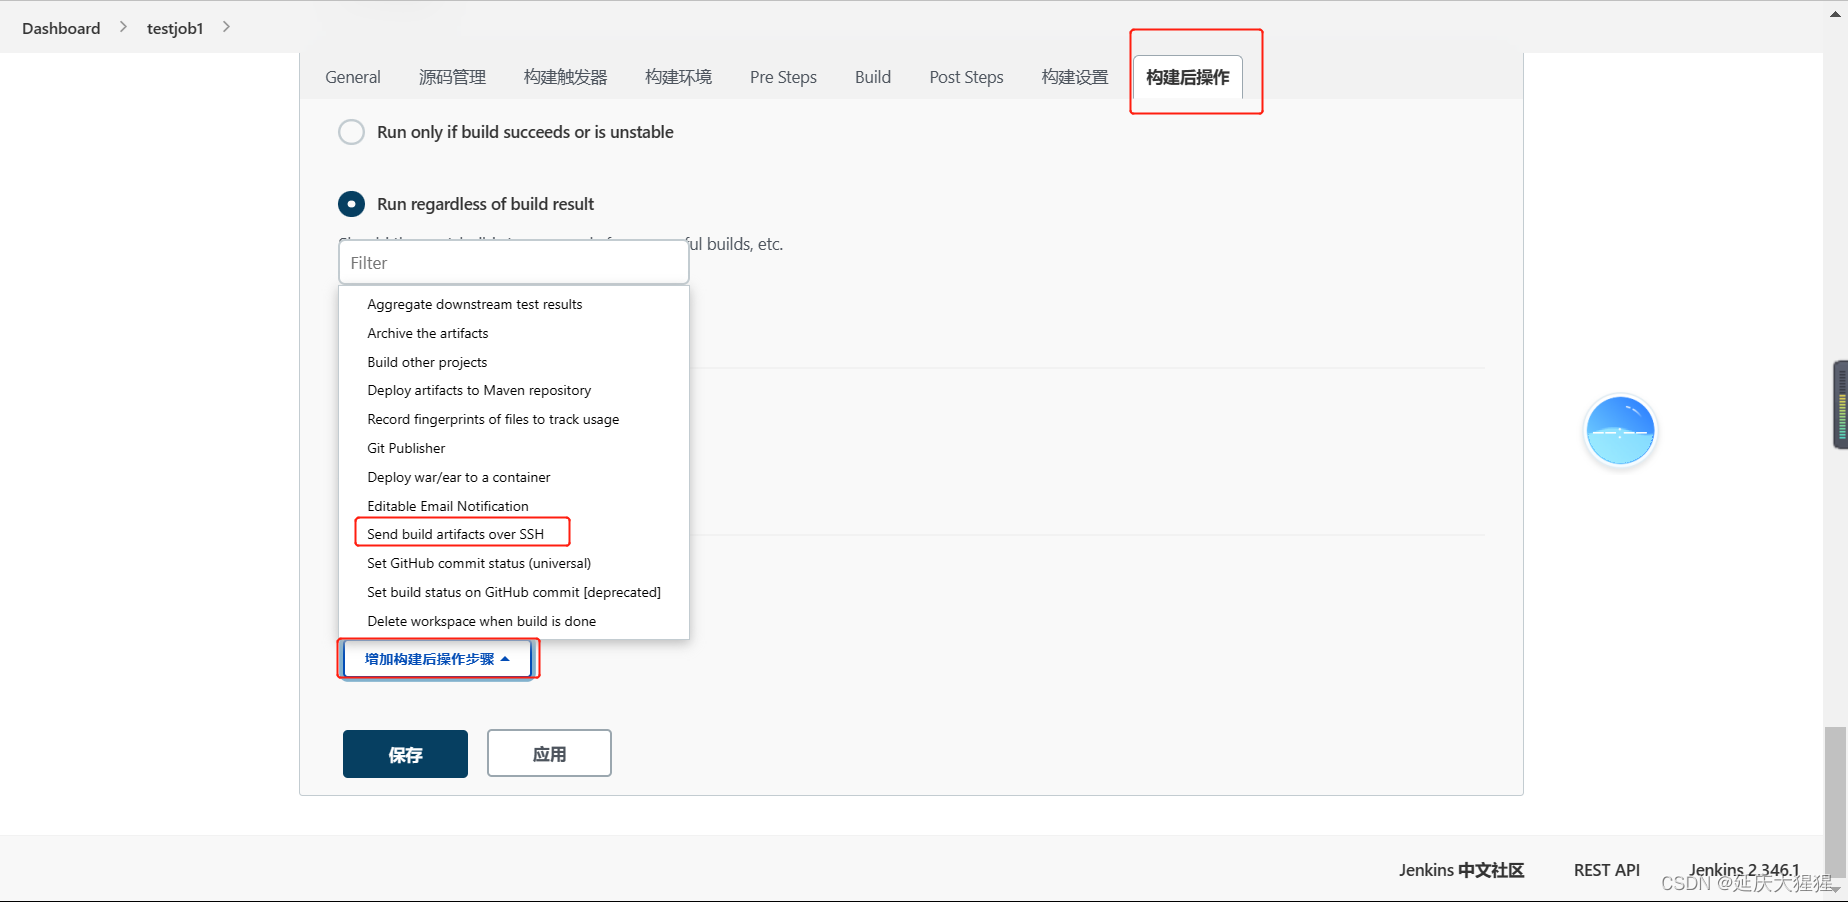Image resolution: width=1848 pixels, height=902 pixels.
Task: Switch to the 构建设置 tab
Action: pyautogui.click(x=1075, y=77)
